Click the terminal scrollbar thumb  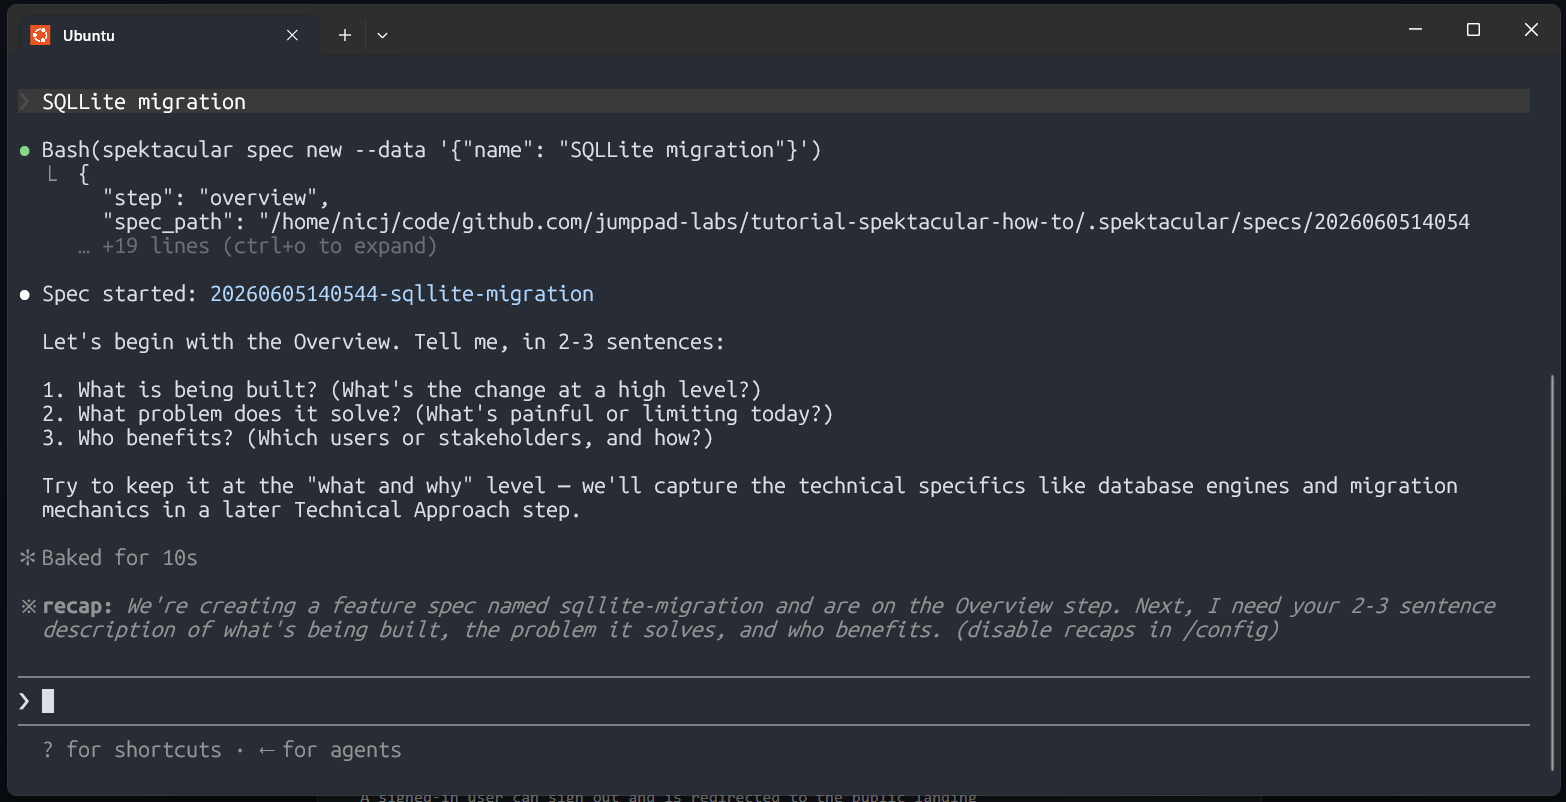(1552, 573)
